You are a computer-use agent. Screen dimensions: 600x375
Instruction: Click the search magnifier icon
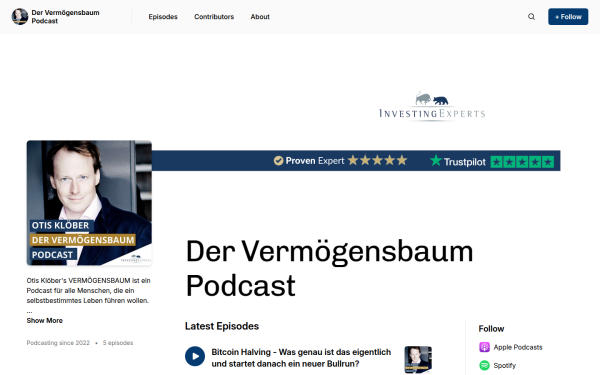click(x=531, y=17)
